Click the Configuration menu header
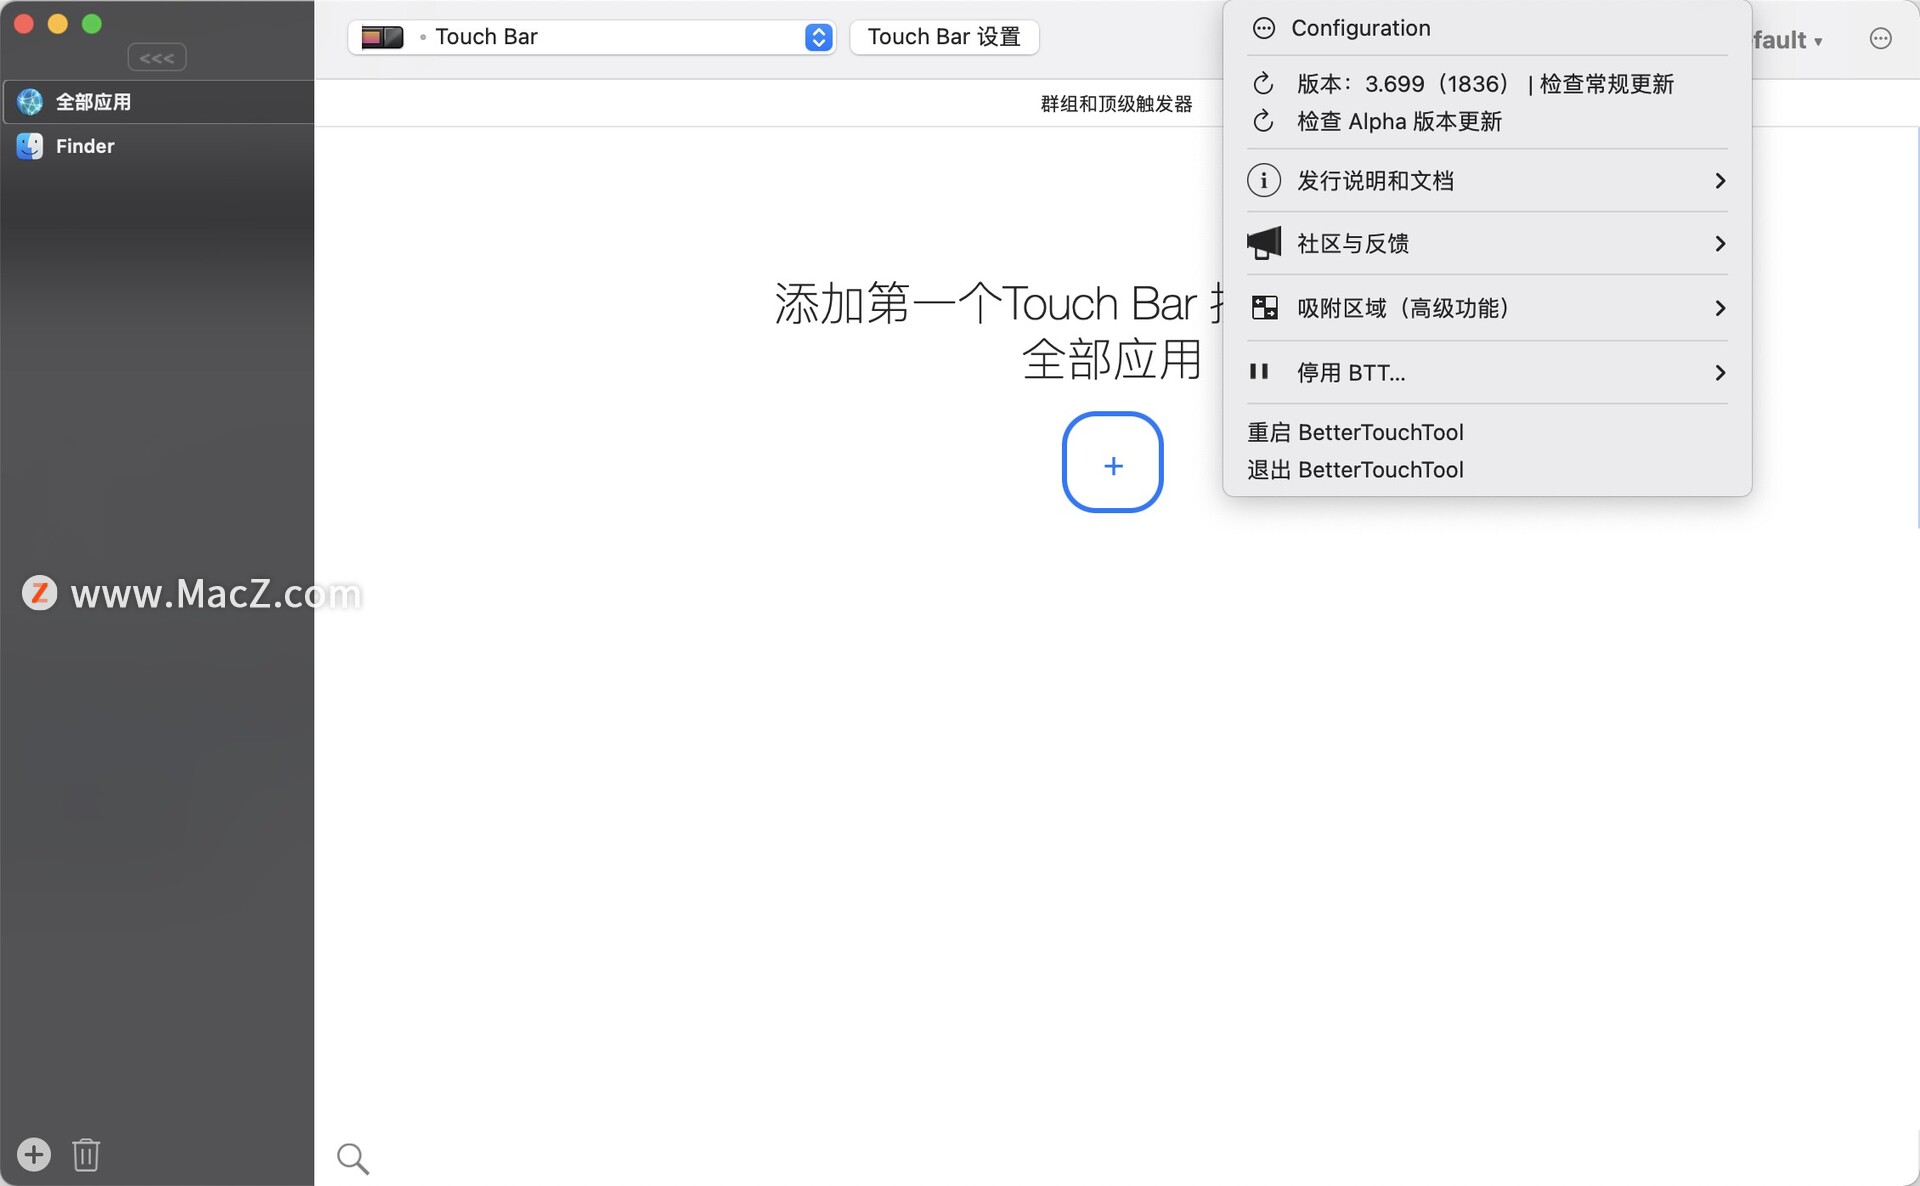 pyautogui.click(x=1361, y=28)
